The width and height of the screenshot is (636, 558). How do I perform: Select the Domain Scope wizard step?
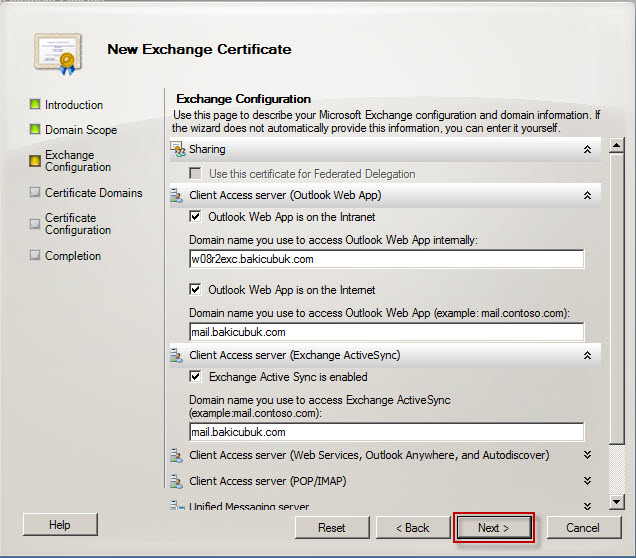81,130
